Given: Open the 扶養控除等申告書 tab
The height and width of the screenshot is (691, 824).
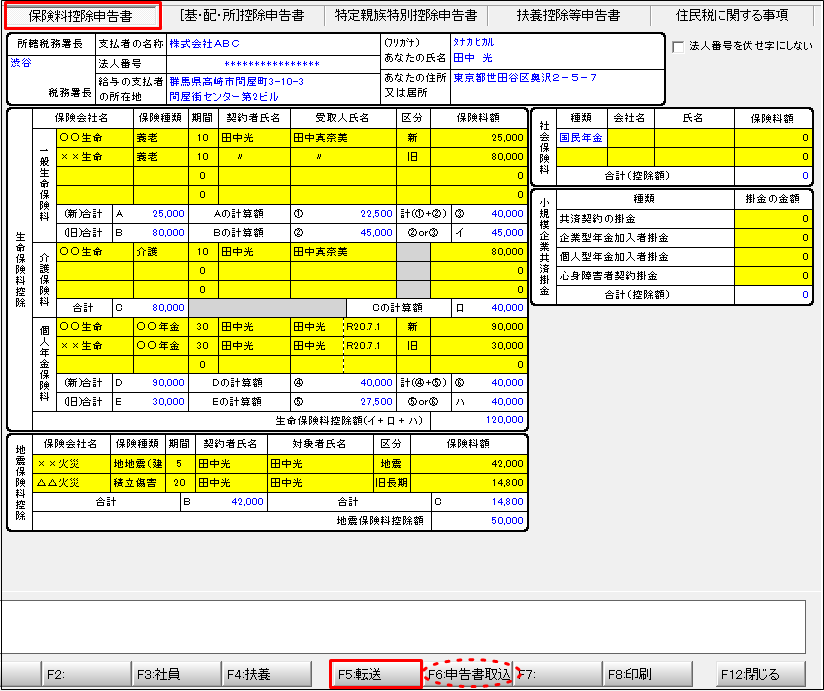Looking at the screenshot, I should (568, 15).
